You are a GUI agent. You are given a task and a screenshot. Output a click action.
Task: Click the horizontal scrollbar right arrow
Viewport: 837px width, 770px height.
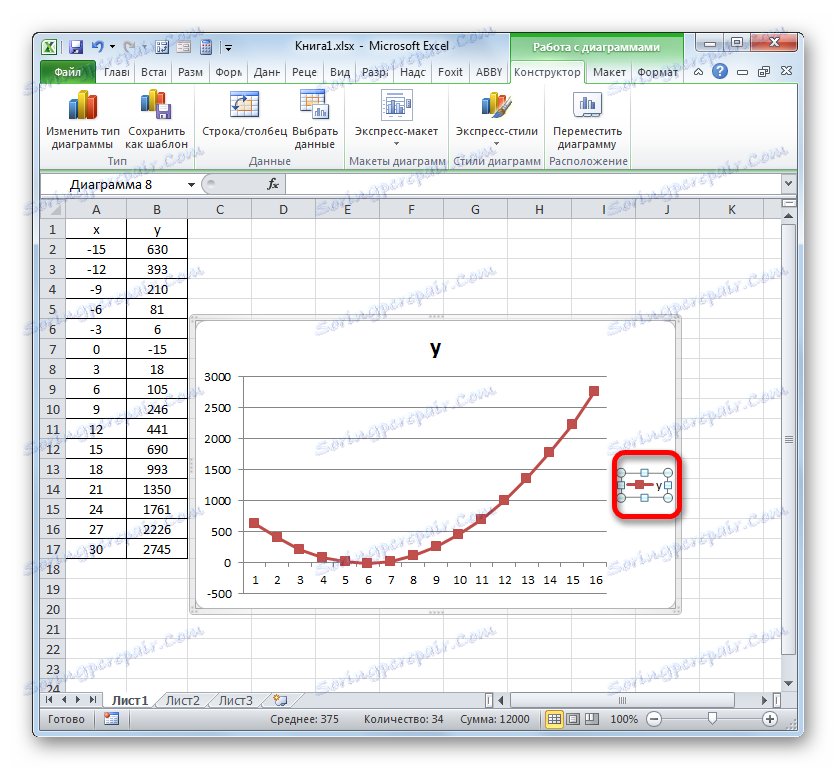(764, 700)
